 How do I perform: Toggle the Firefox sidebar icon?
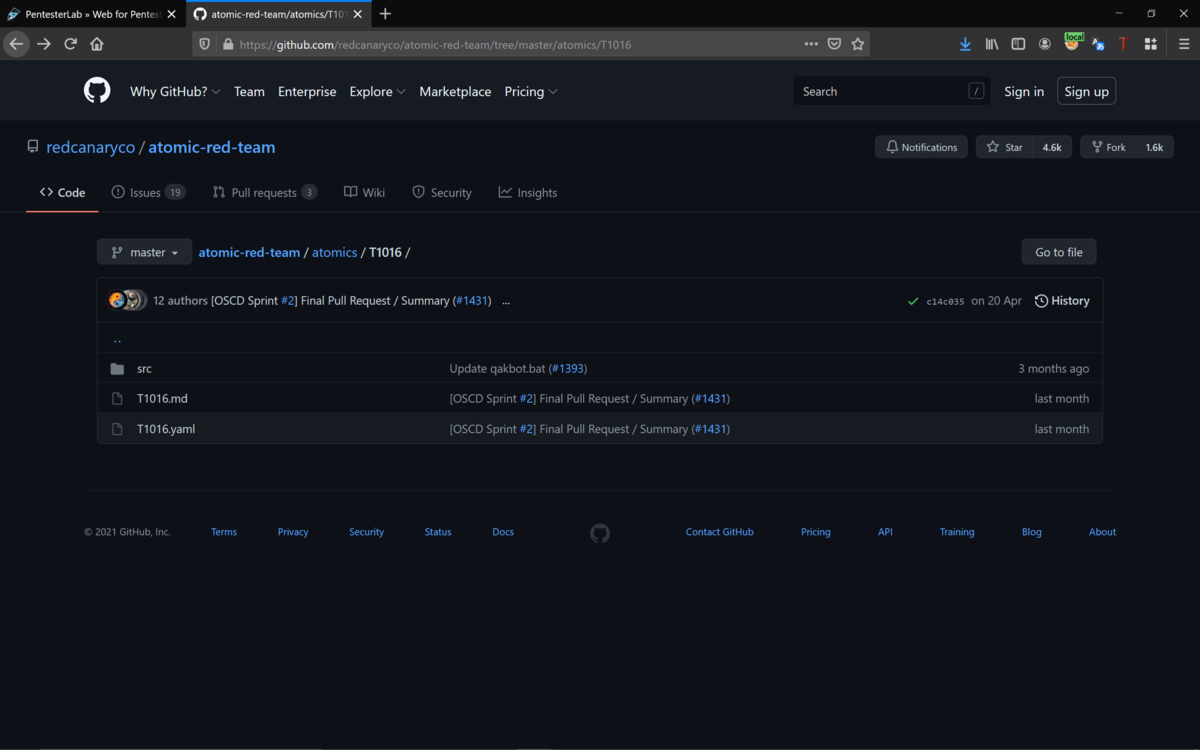(1018, 44)
